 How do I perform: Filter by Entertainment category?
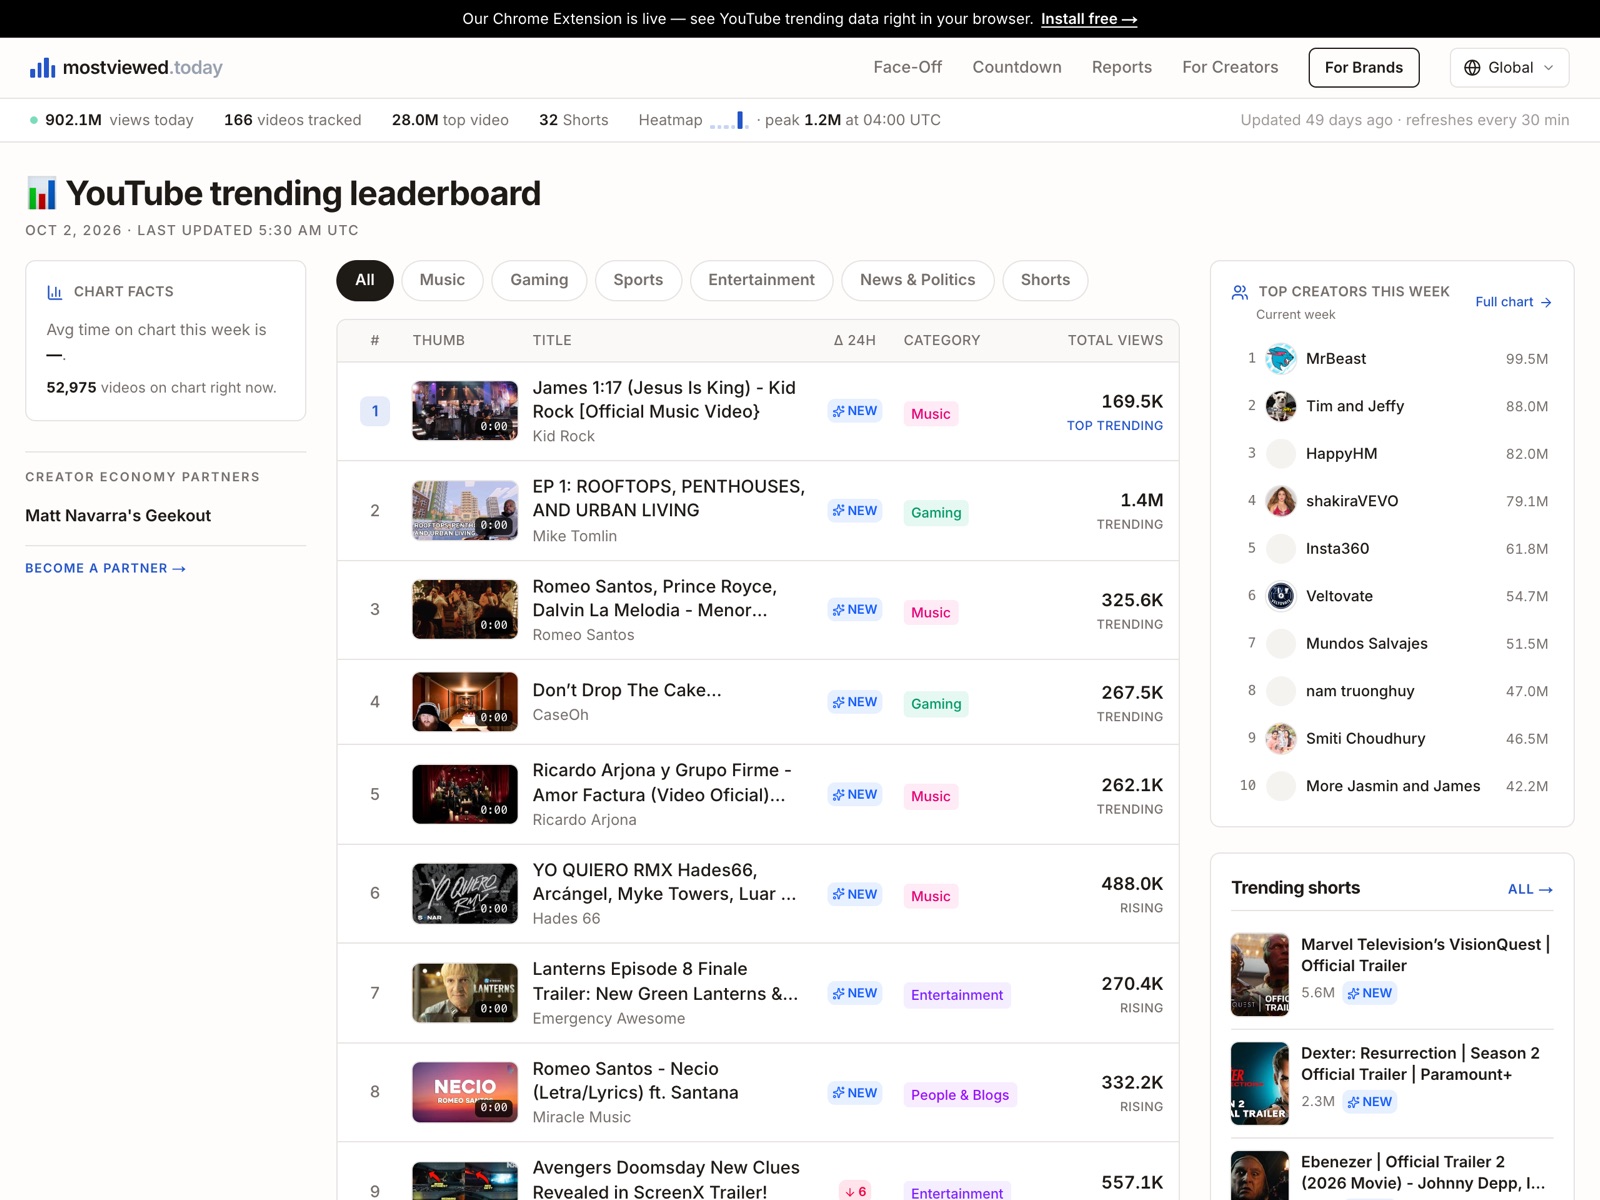point(762,280)
